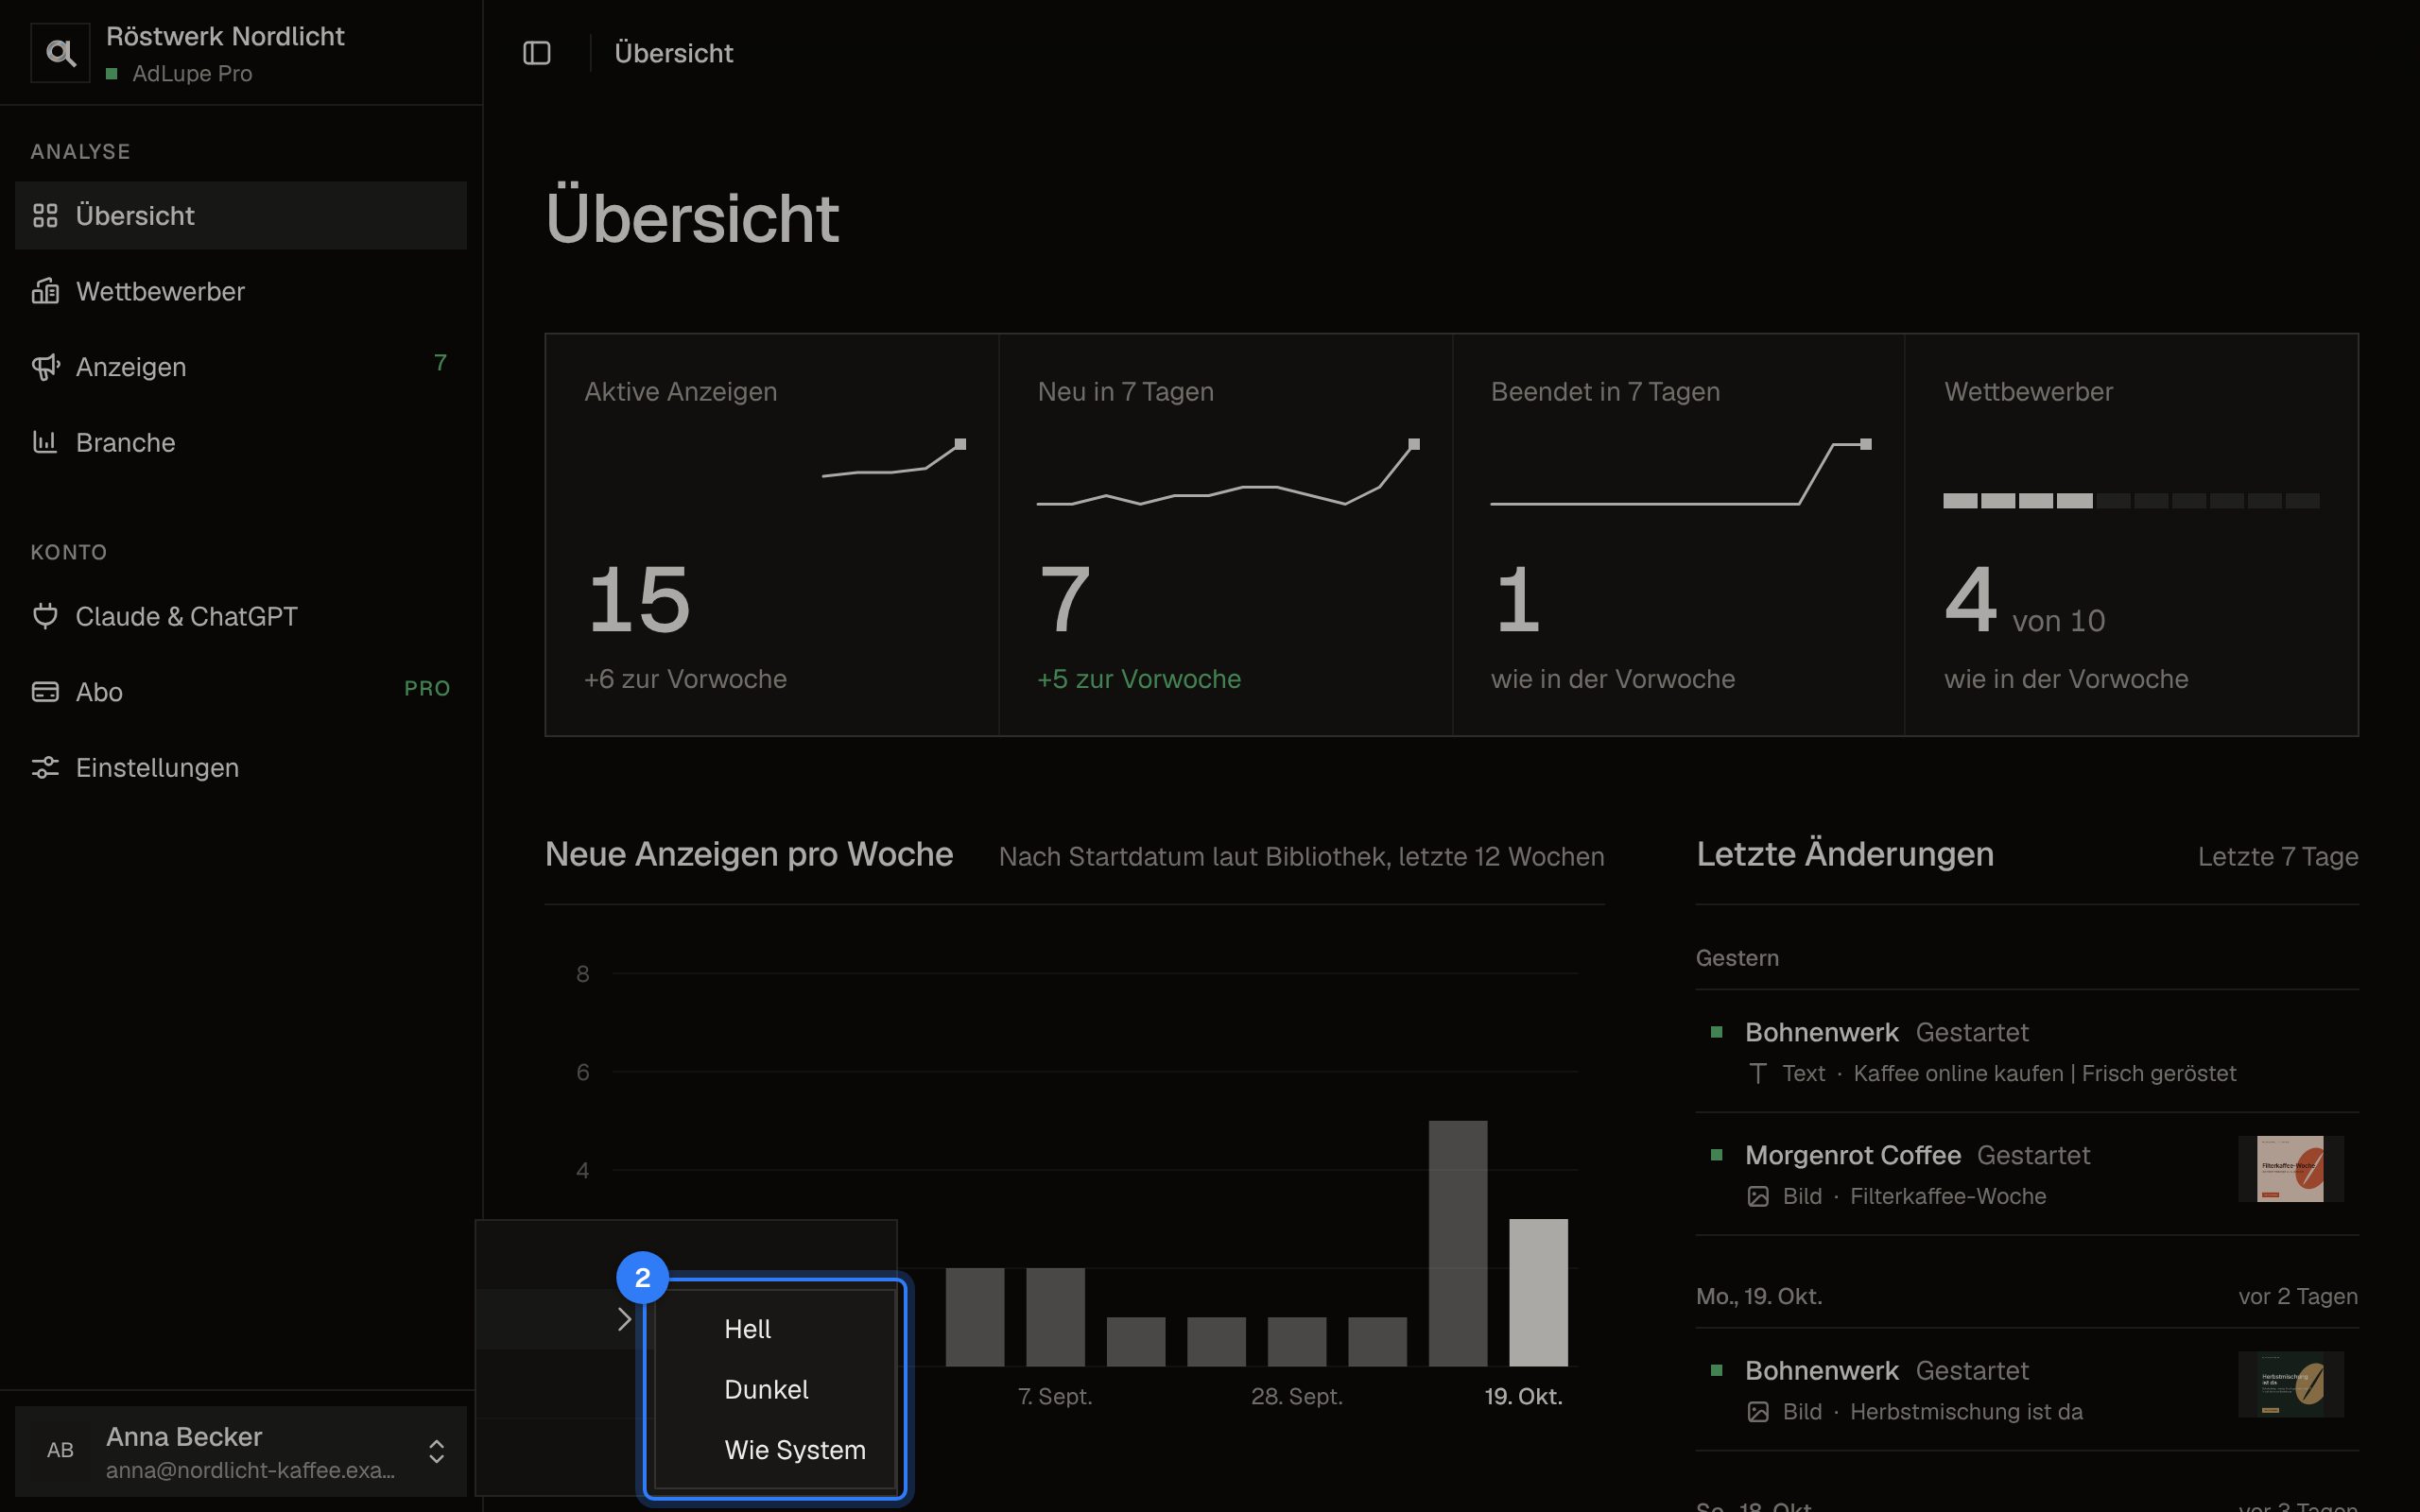This screenshot has width=2420, height=1512.
Task: Go to Übersicht via grid icon
Action: tap(45, 215)
